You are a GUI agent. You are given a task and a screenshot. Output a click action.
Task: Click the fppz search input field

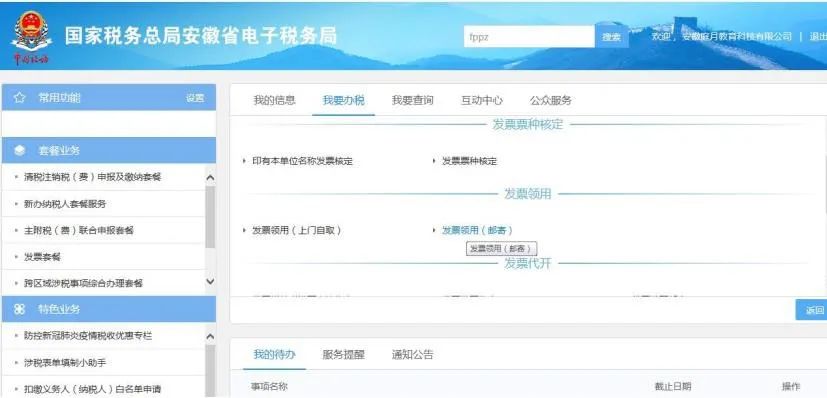coord(529,37)
